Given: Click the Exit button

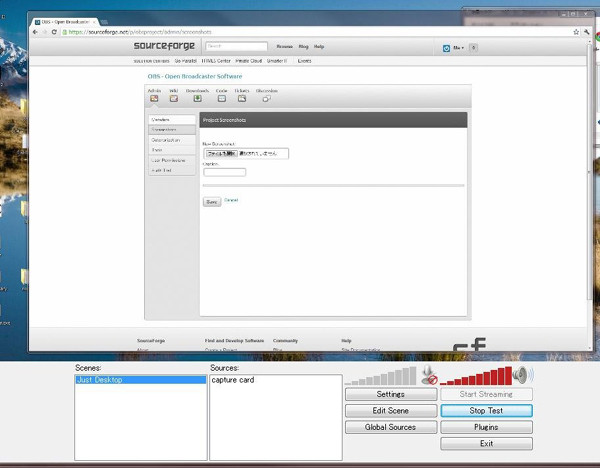Looking at the screenshot, I should pyautogui.click(x=486, y=444).
